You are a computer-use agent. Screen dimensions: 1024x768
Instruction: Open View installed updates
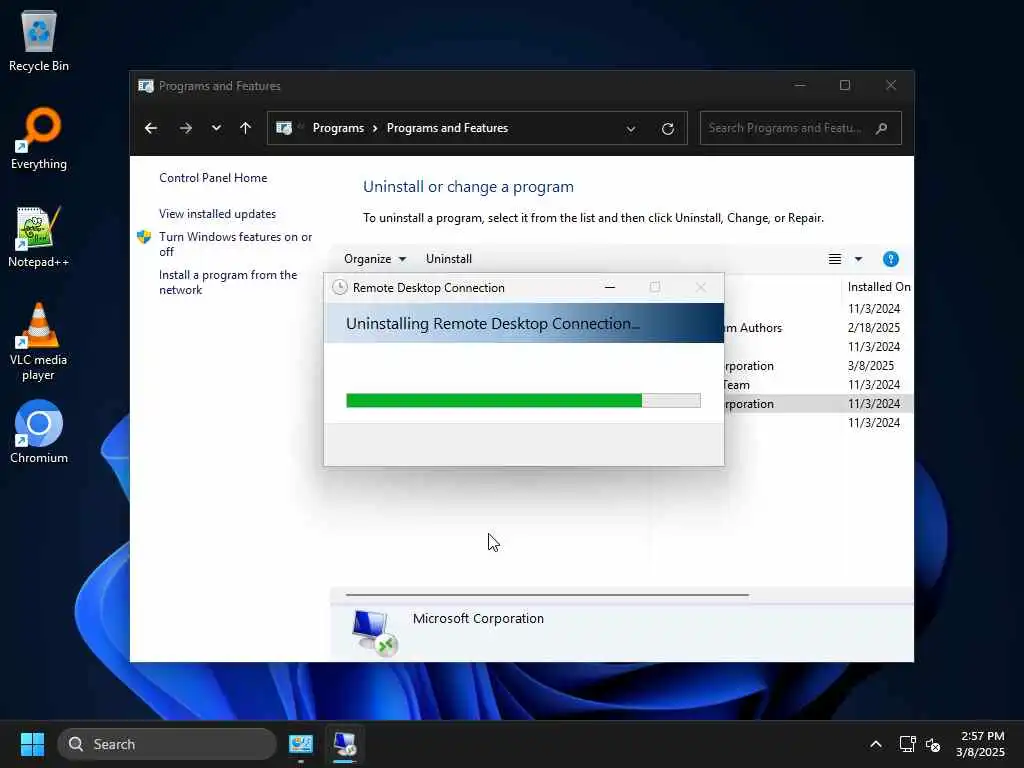(x=217, y=214)
